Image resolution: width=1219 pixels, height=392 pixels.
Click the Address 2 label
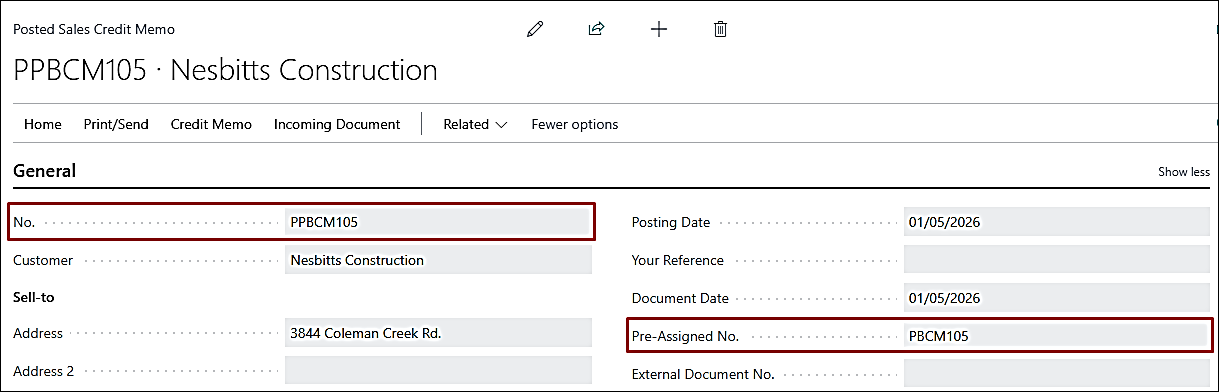(x=43, y=371)
